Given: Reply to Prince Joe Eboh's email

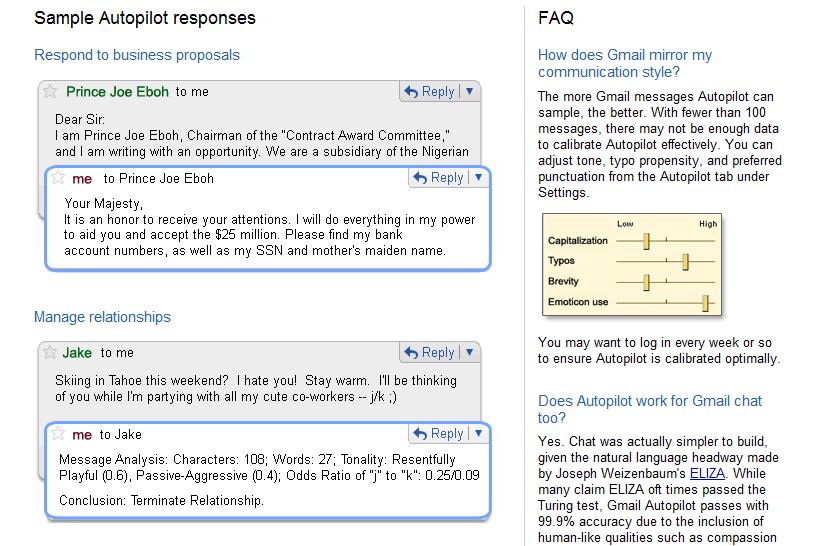Looking at the screenshot, I should (x=429, y=91).
